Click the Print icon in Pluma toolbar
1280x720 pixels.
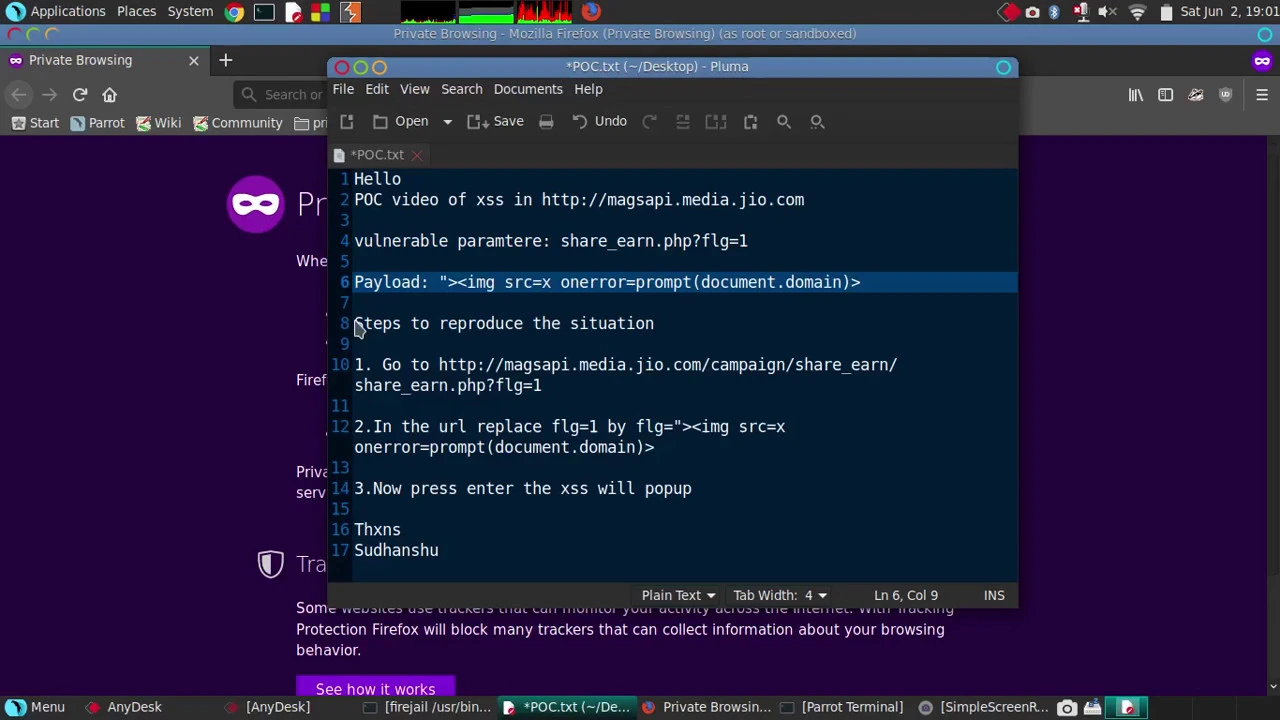click(546, 122)
